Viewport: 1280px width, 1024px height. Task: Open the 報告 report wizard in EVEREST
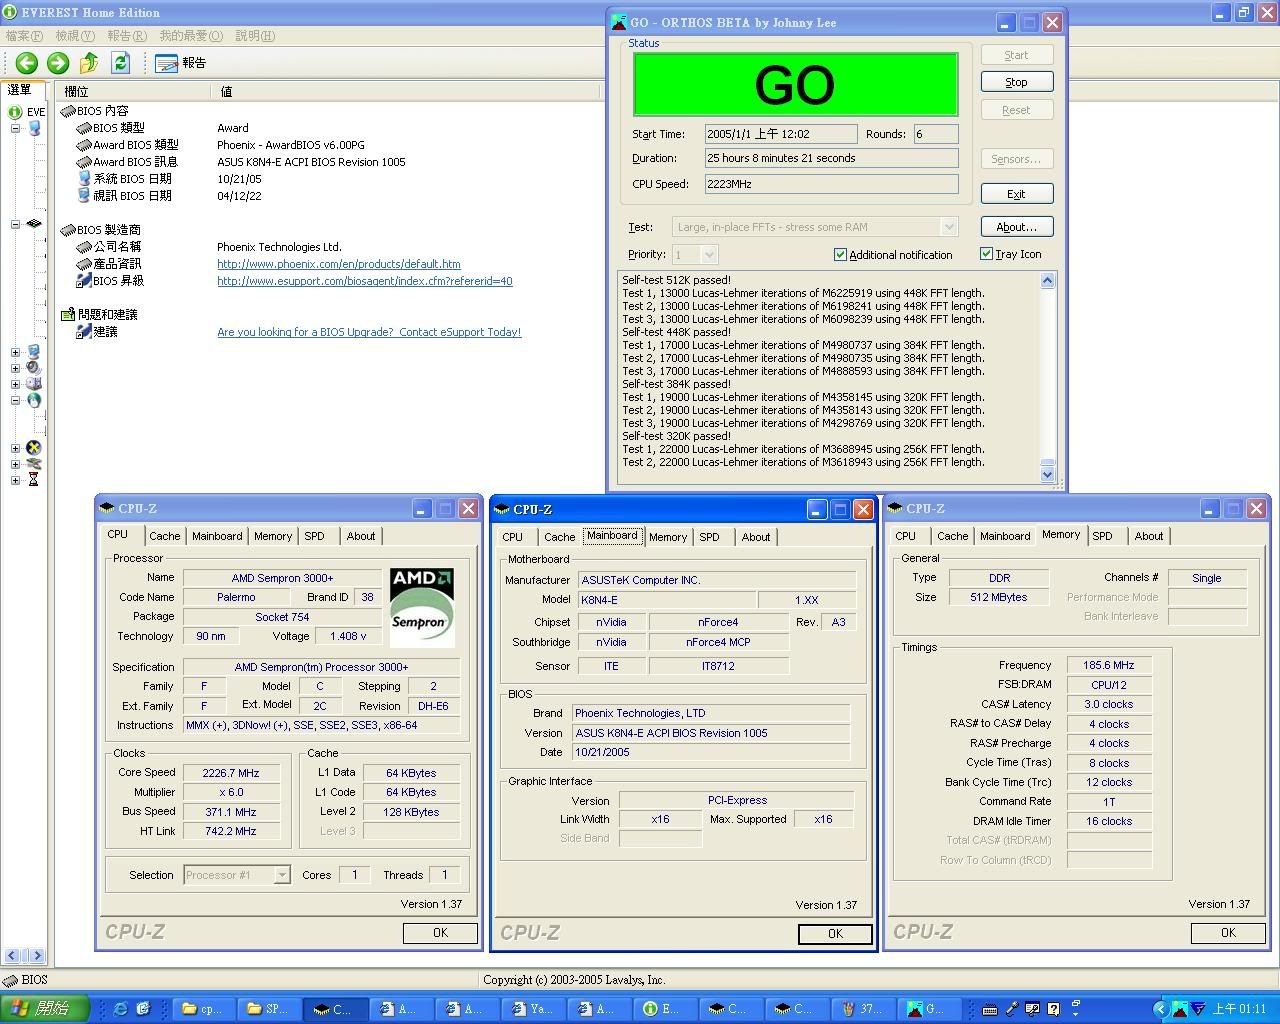[x=181, y=63]
